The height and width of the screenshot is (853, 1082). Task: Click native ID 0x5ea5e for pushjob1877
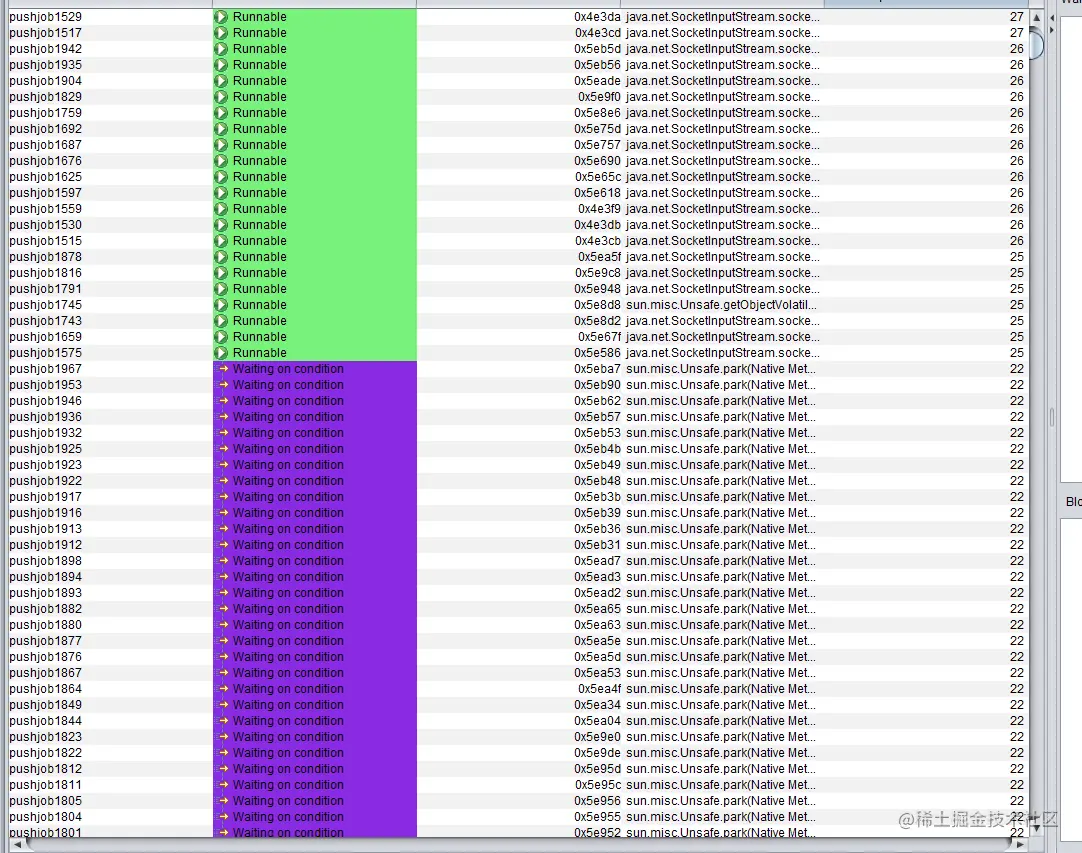(x=597, y=640)
